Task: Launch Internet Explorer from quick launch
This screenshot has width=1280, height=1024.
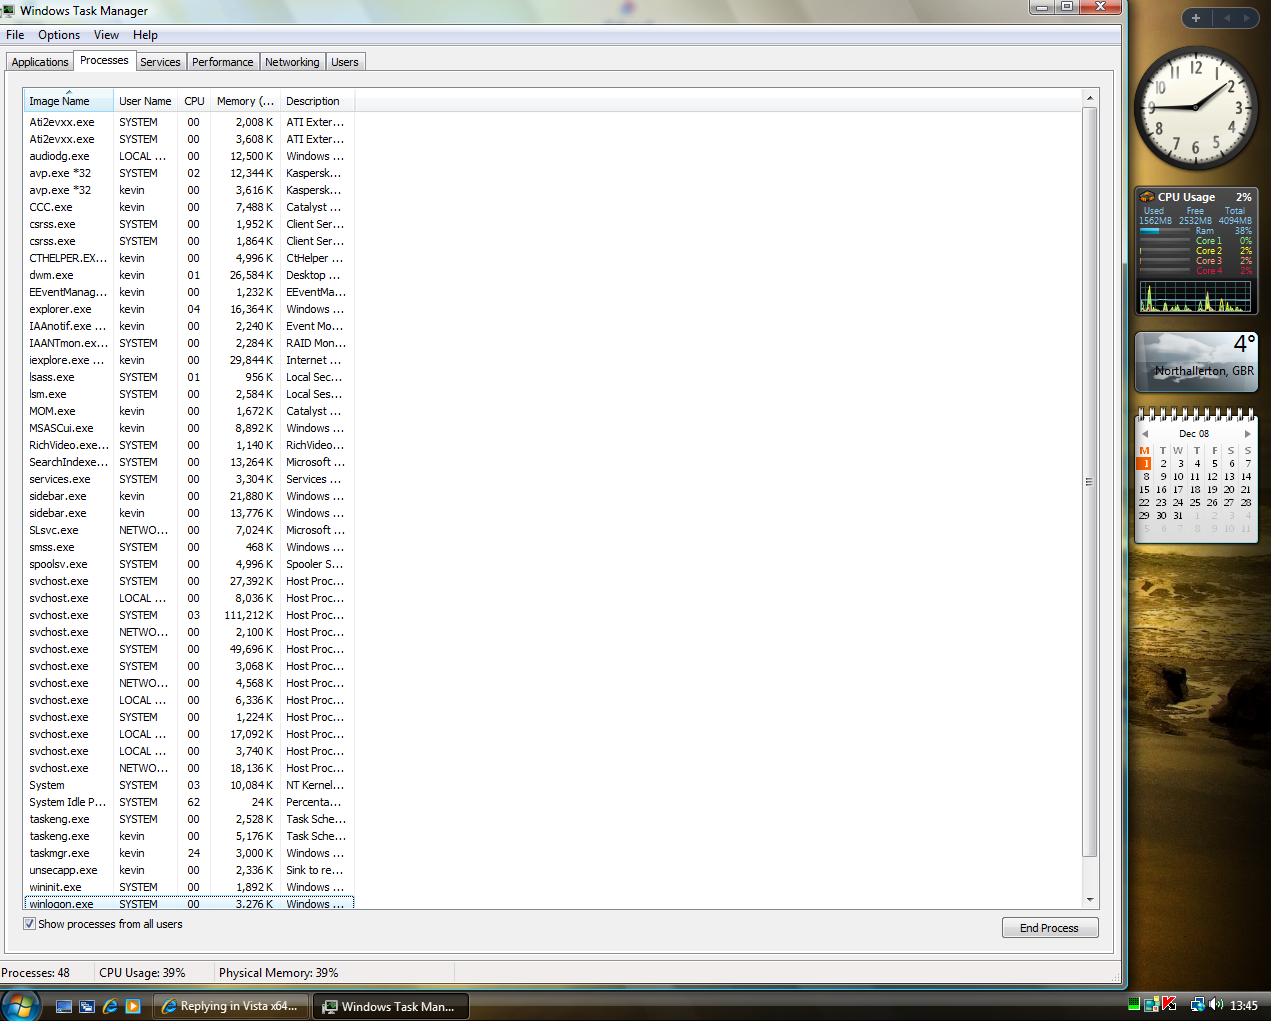Action: click(x=110, y=1006)
